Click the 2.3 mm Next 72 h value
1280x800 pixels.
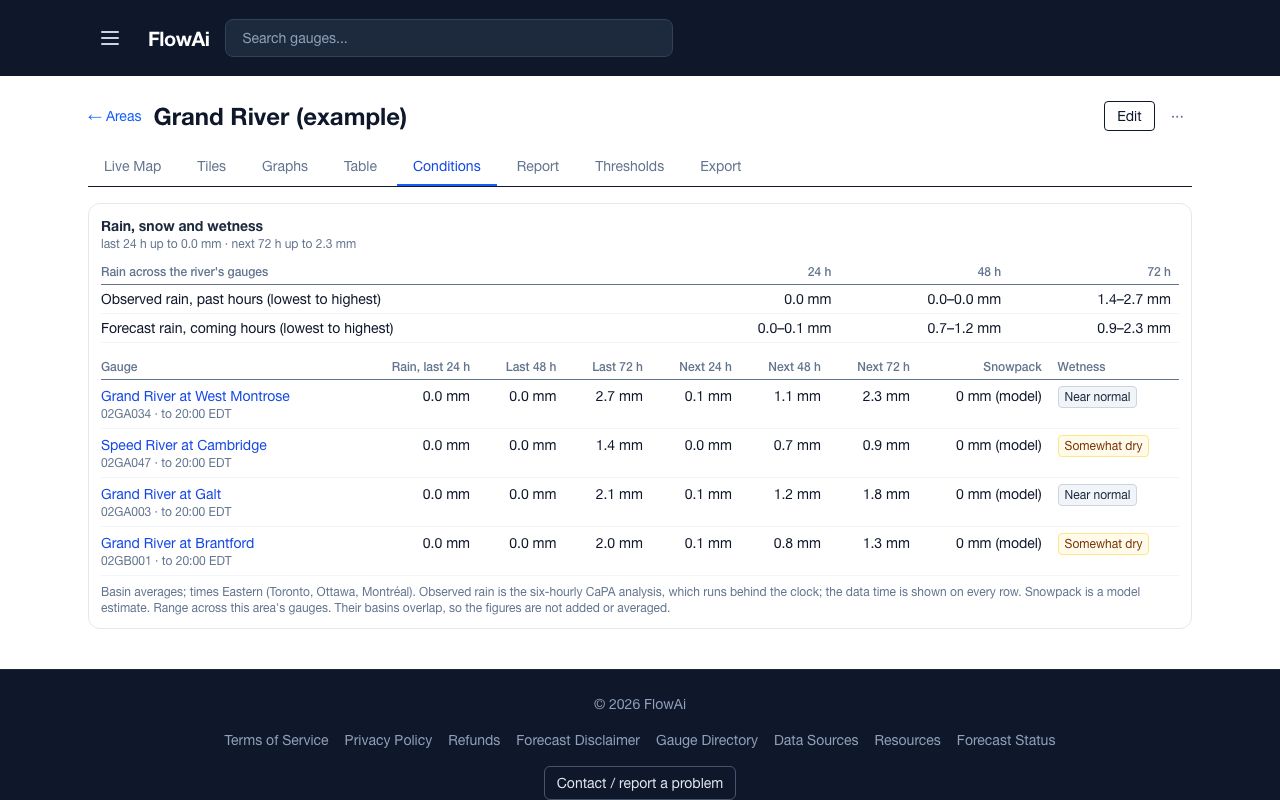(886, 396)
